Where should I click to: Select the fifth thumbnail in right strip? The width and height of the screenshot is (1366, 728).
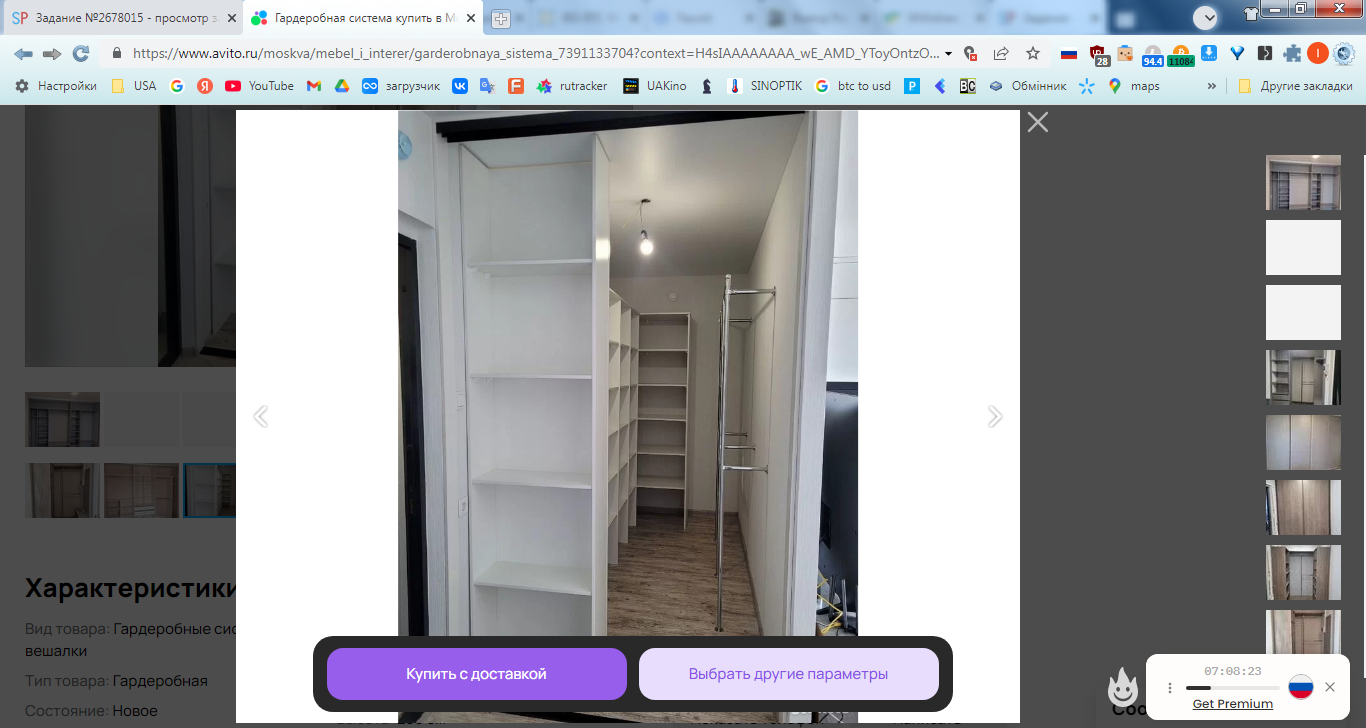(1303, 442)
